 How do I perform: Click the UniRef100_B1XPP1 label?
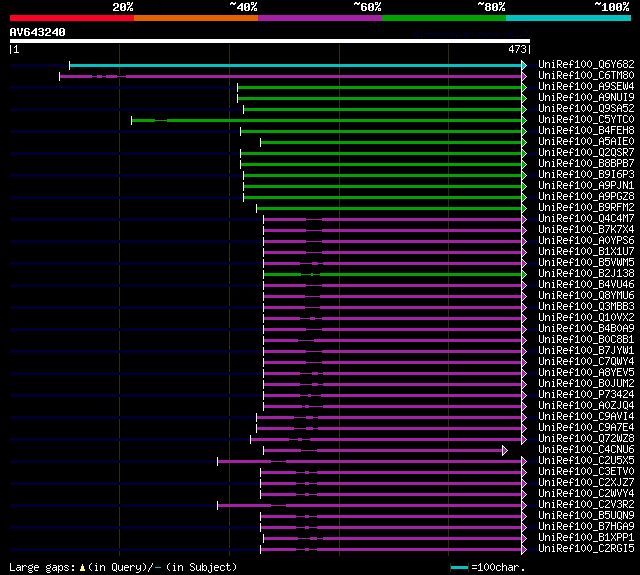(586, 538)
